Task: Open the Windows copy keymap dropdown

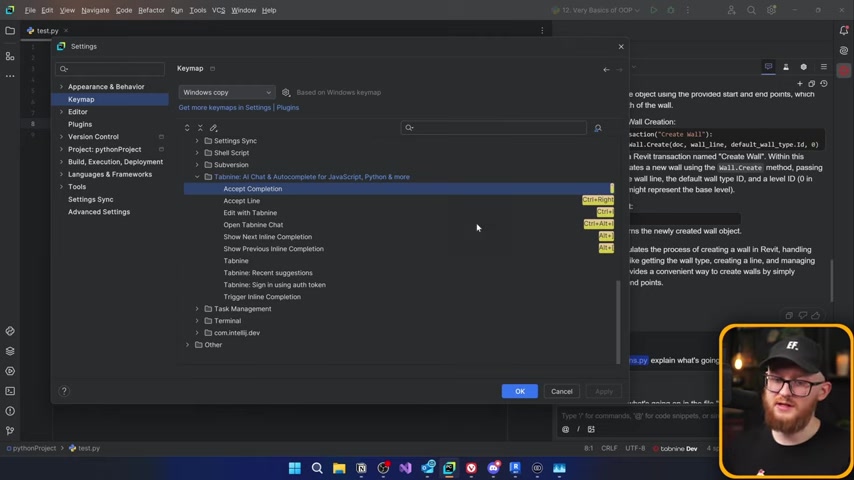Action: pos(227,93)
